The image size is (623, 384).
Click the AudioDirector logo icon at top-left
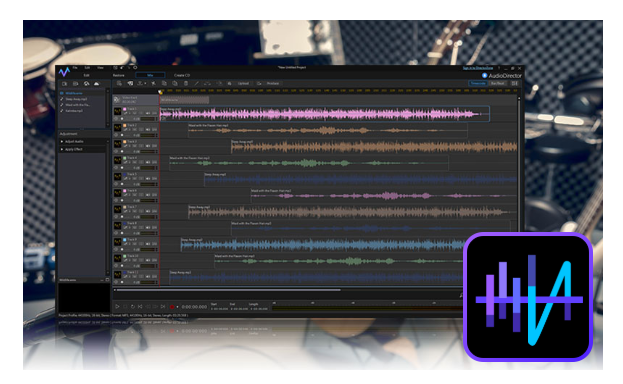[x=64, y=72]
